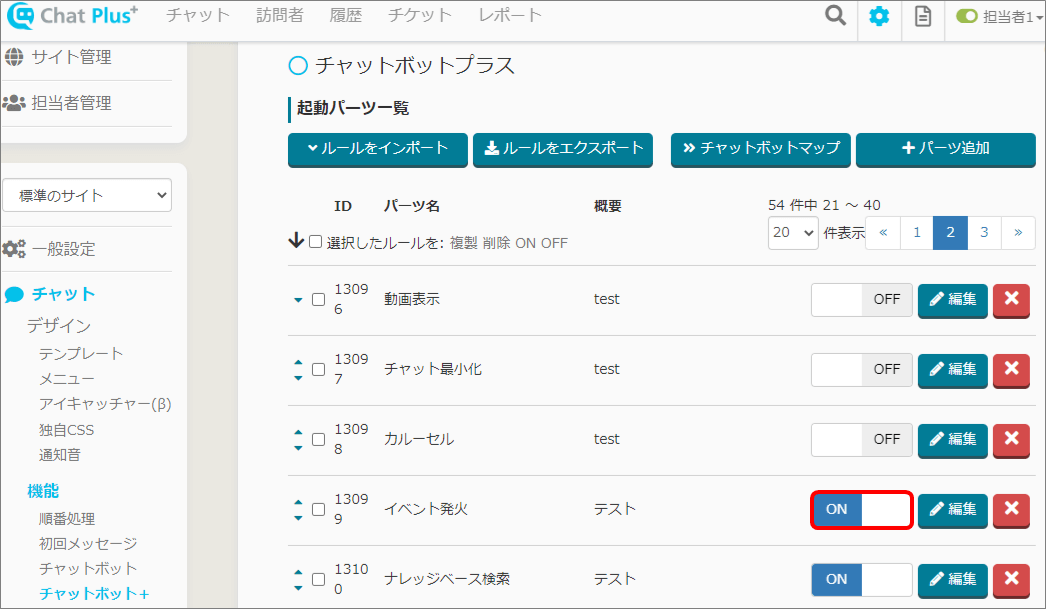Check the チャット最小化 row checkbox
Viewport: 1046px width, 609px height.
[319, 370]
